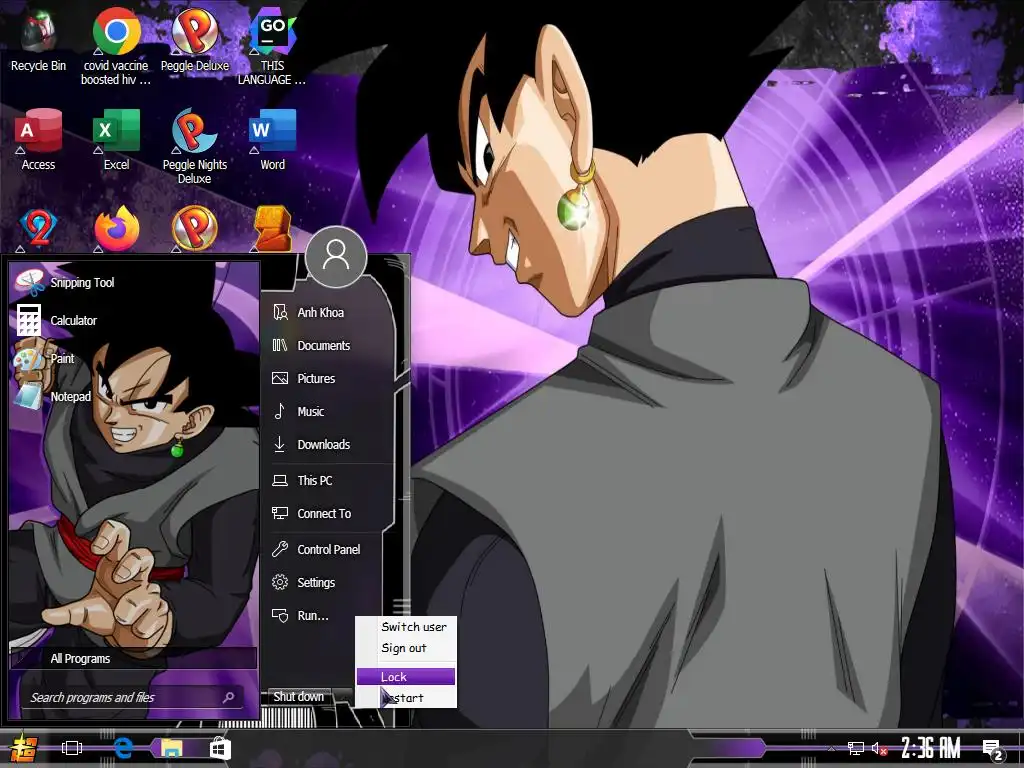Click the network icon in system tray
The width and height of the screenshot is (1024, 768).
click(x=856, y=748)
